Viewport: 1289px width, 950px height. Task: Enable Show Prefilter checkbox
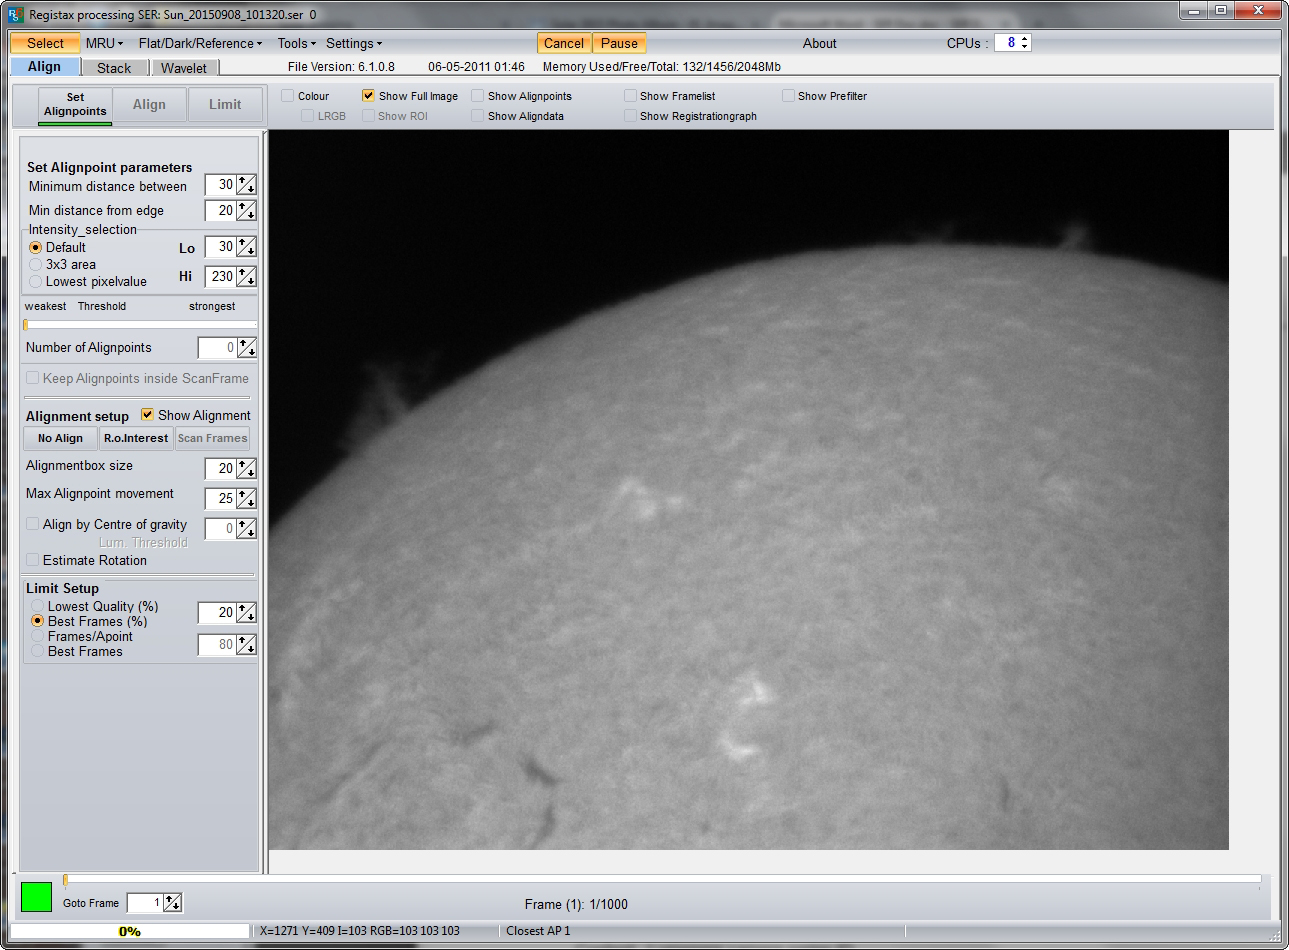pos(788,96)
